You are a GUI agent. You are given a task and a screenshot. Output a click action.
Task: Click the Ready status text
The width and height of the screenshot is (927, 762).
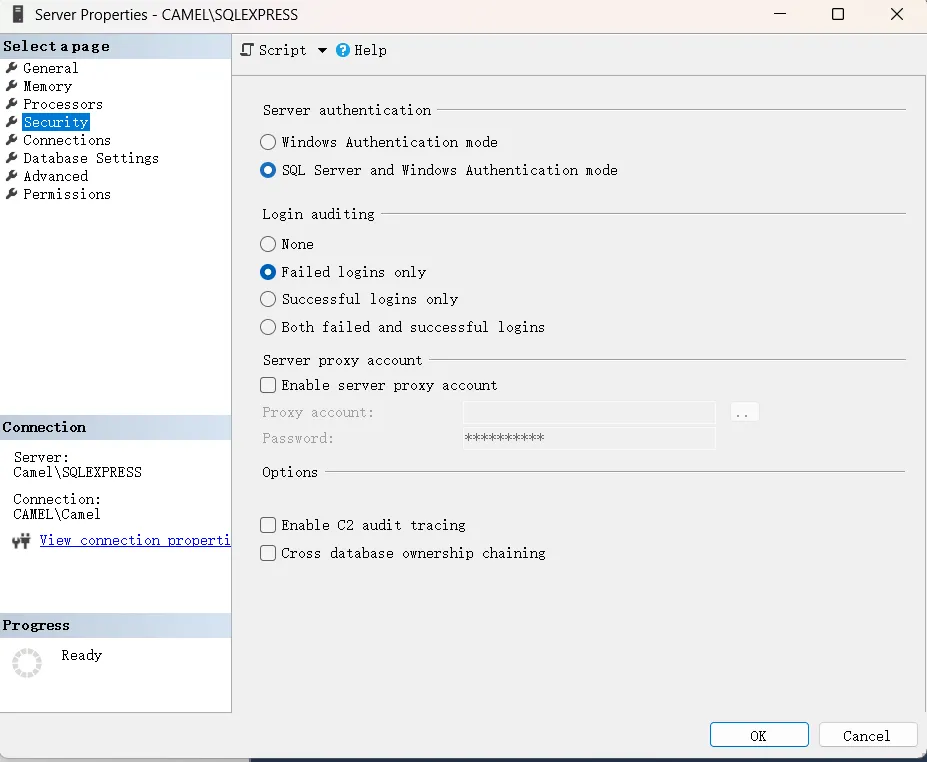pyautogui.click(x=82, y=655)
